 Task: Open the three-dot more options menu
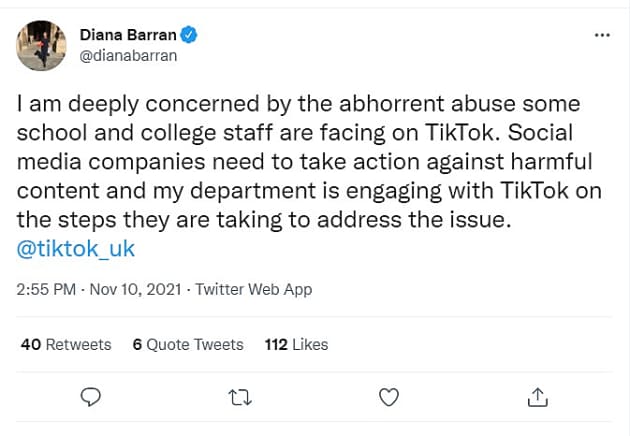tap(602, 35)
